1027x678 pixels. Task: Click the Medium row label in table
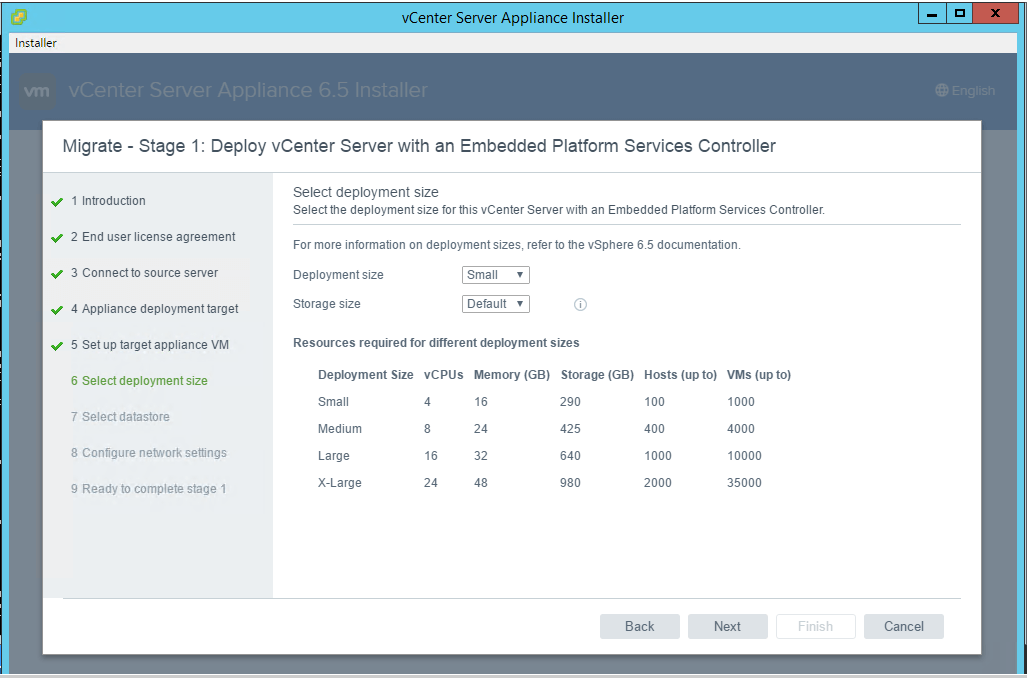(340, 428)
